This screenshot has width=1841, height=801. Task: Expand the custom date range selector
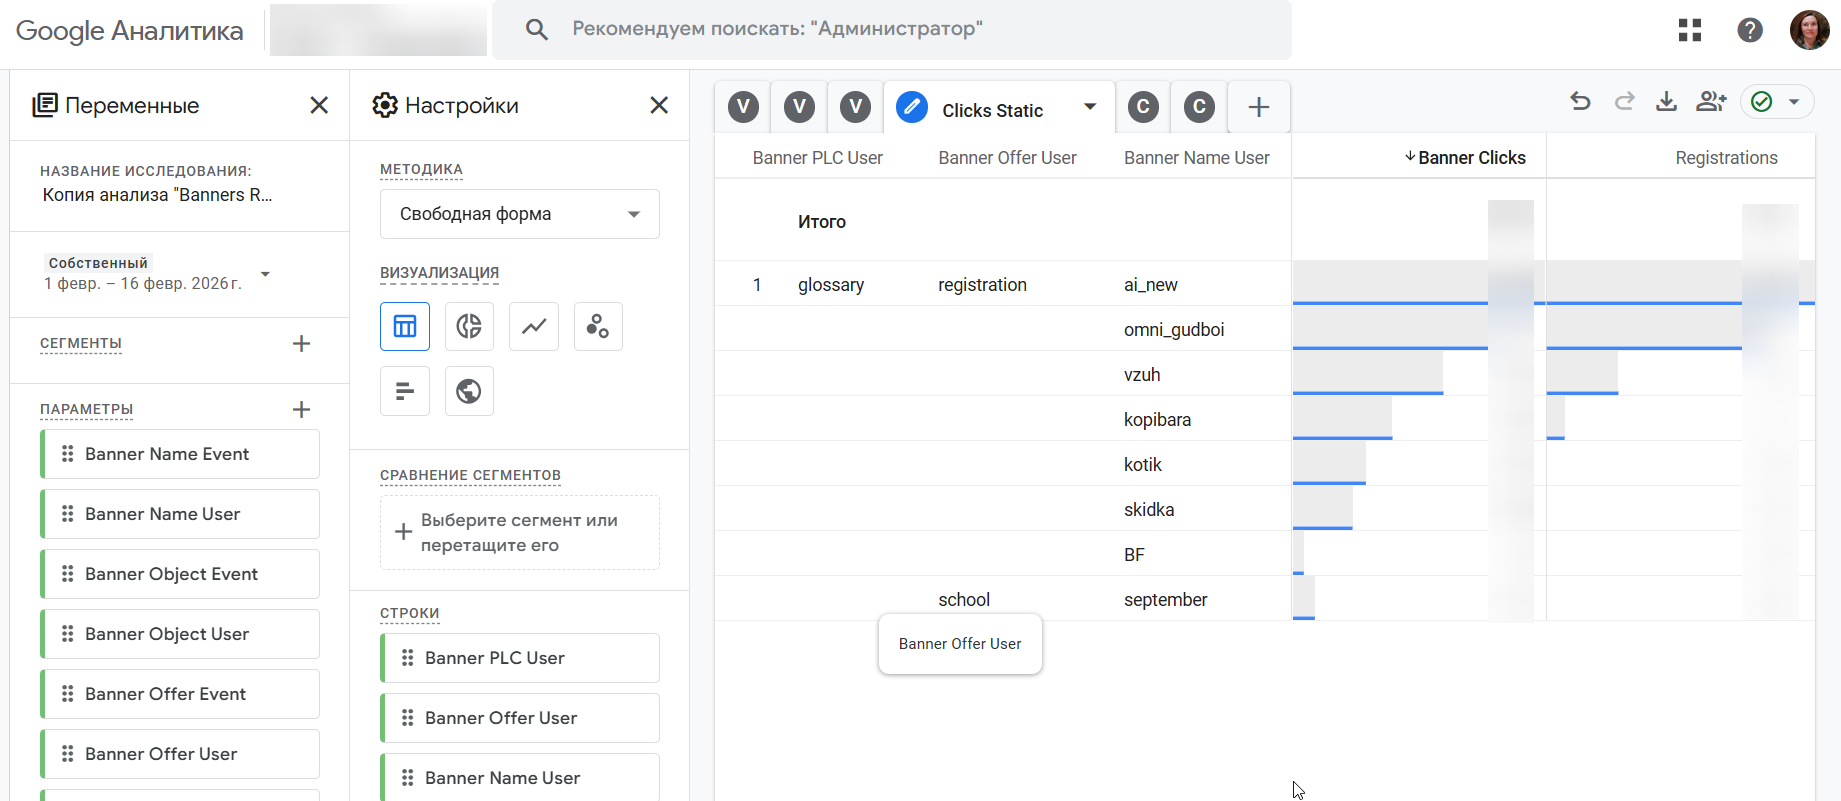(265, 274)
